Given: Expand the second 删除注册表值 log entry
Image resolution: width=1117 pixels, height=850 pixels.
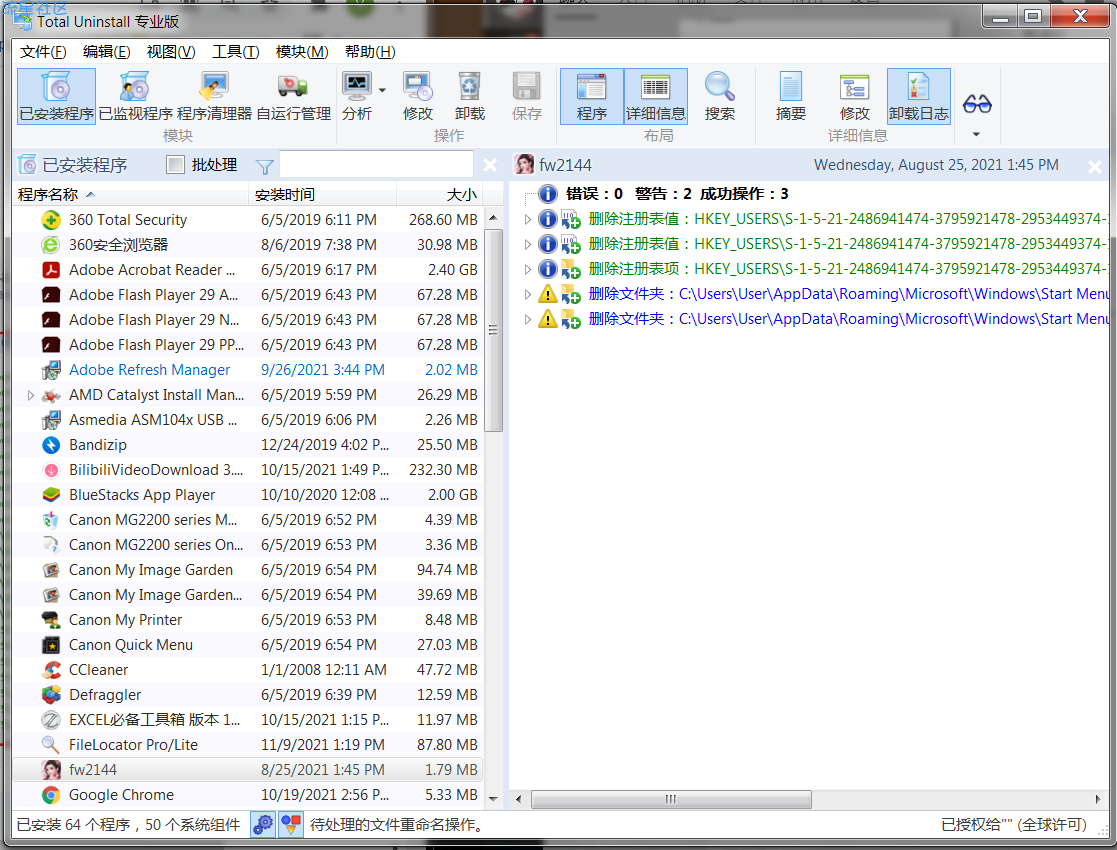Looking at the screenshot, I should pyautogui.click(x=527, y=244).
